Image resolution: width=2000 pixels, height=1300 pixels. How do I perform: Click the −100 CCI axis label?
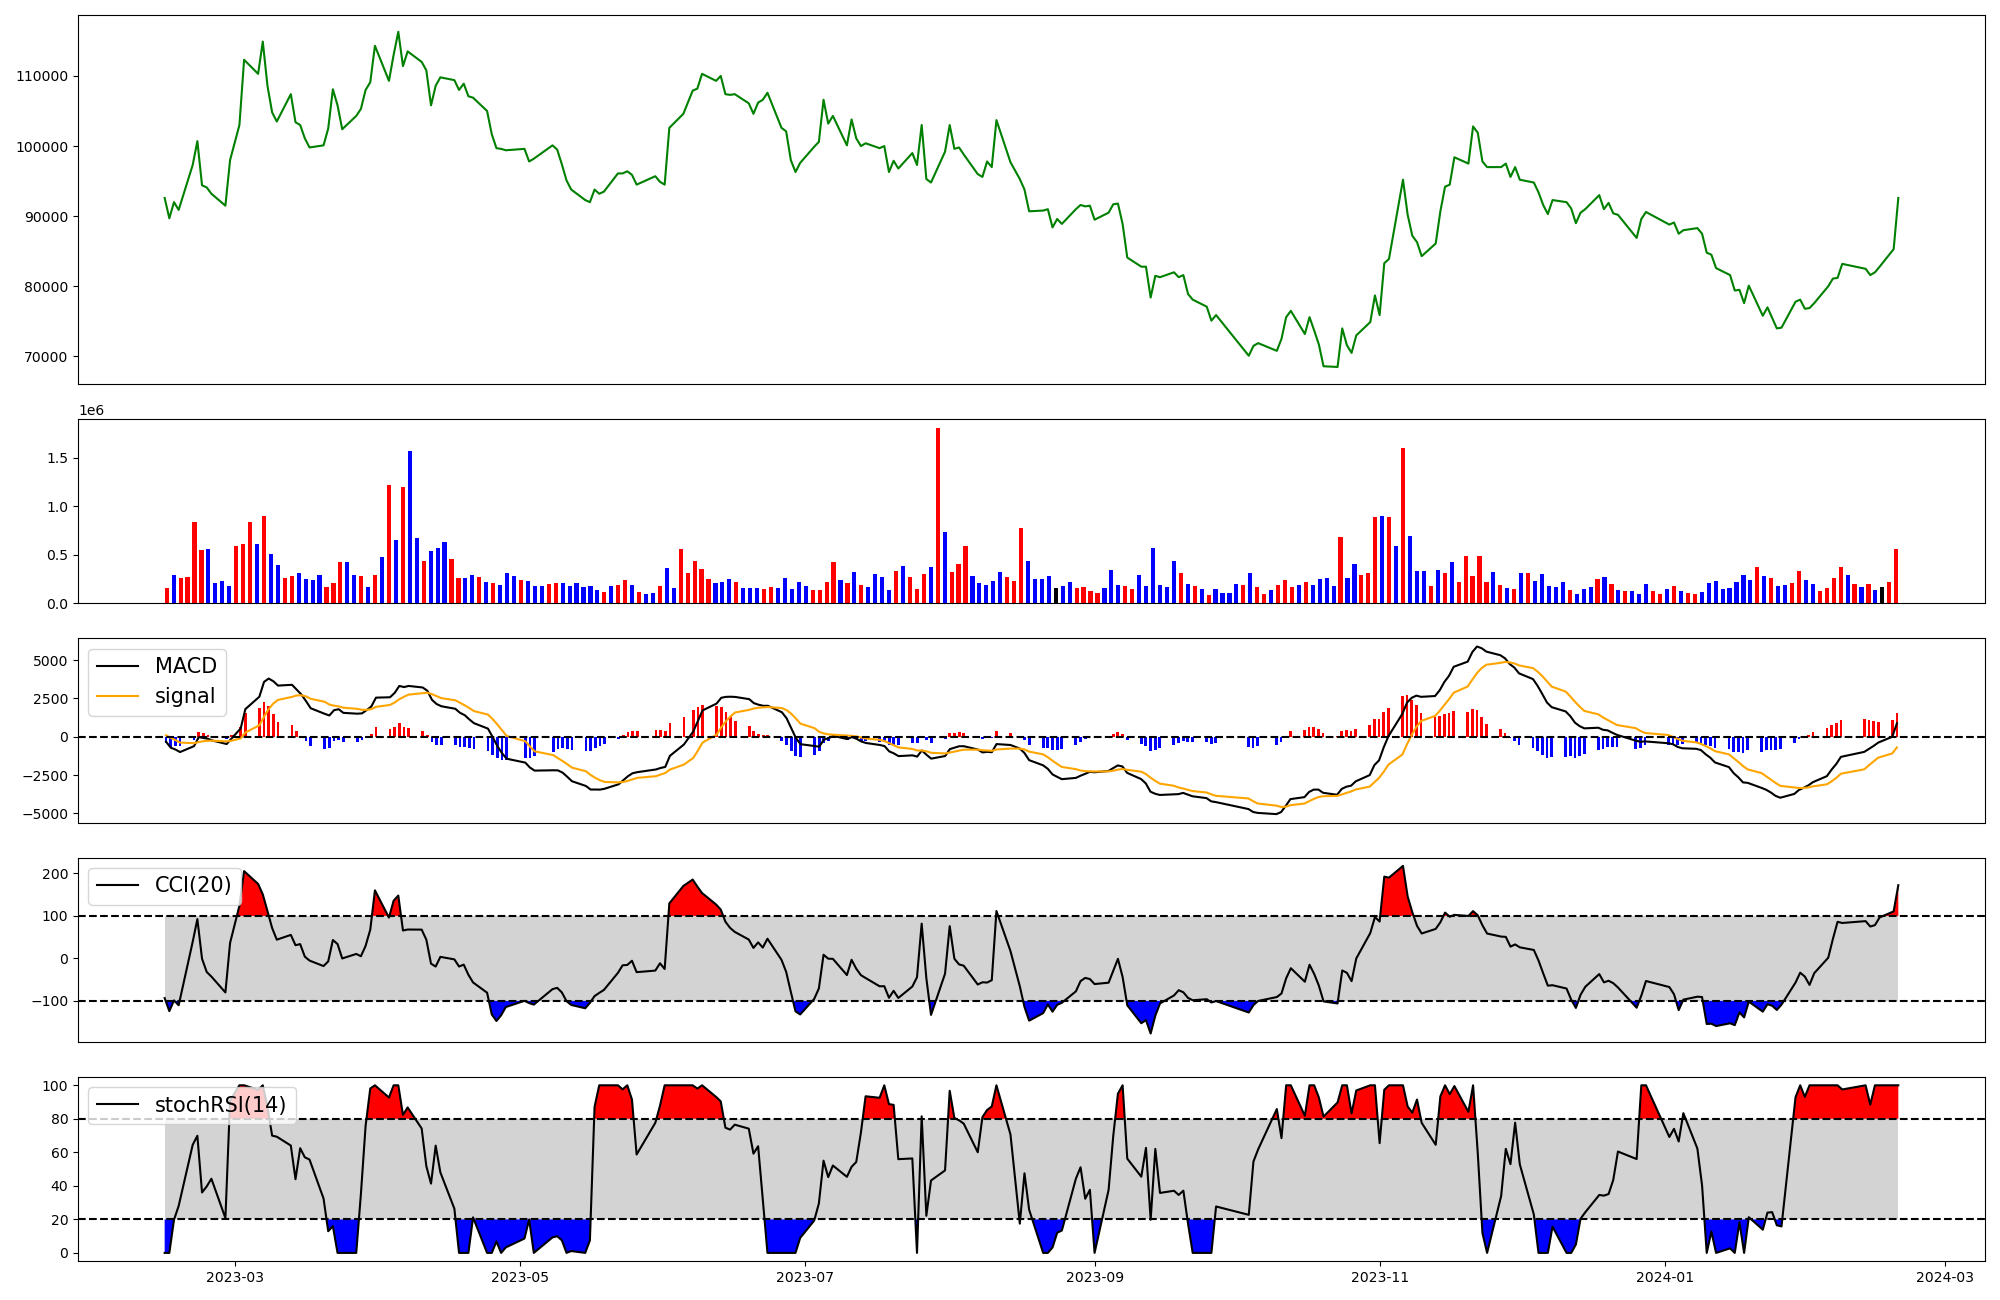click(50, 1001)
